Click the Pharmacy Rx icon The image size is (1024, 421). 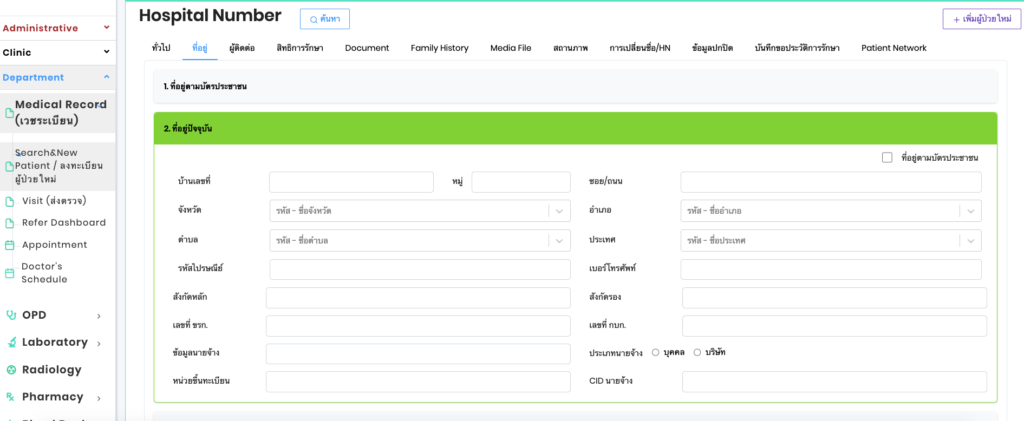[11, 397]
